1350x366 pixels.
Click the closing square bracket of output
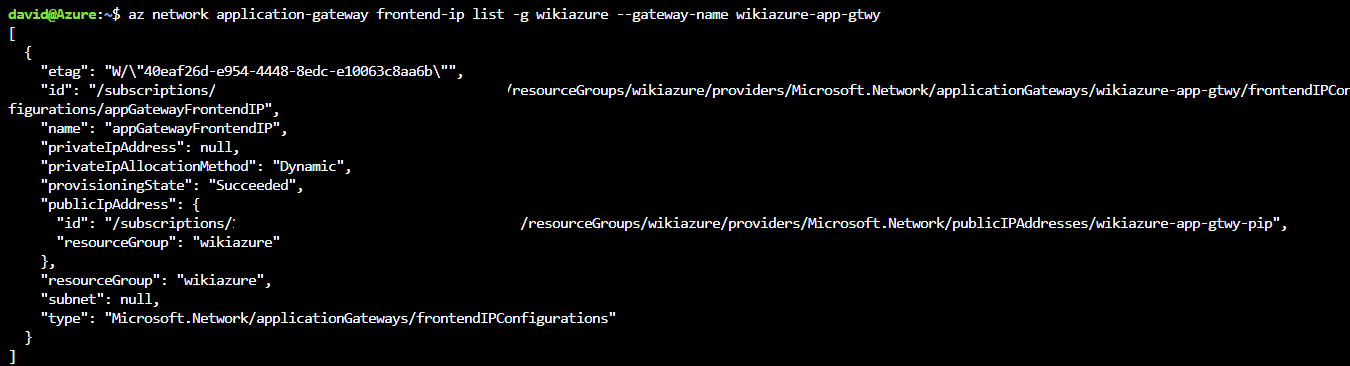pos(11,357)
